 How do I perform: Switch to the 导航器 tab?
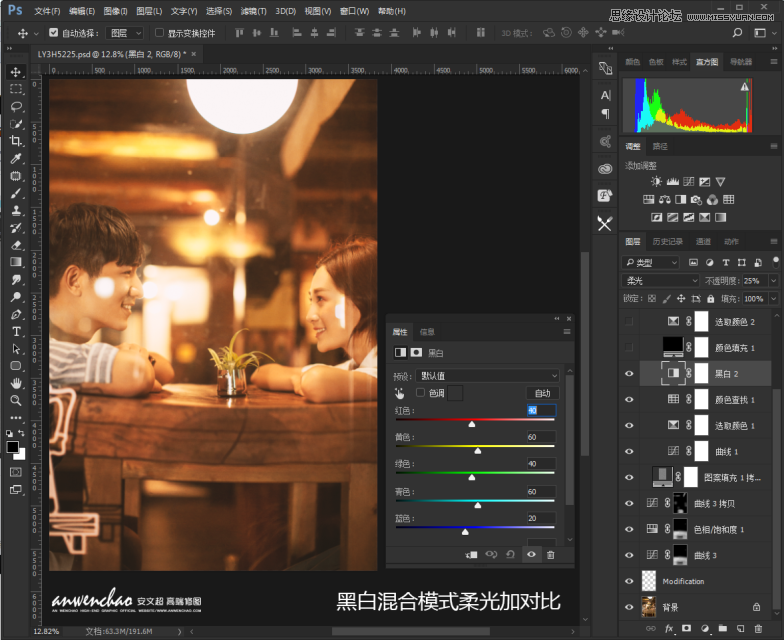[740, 62]
